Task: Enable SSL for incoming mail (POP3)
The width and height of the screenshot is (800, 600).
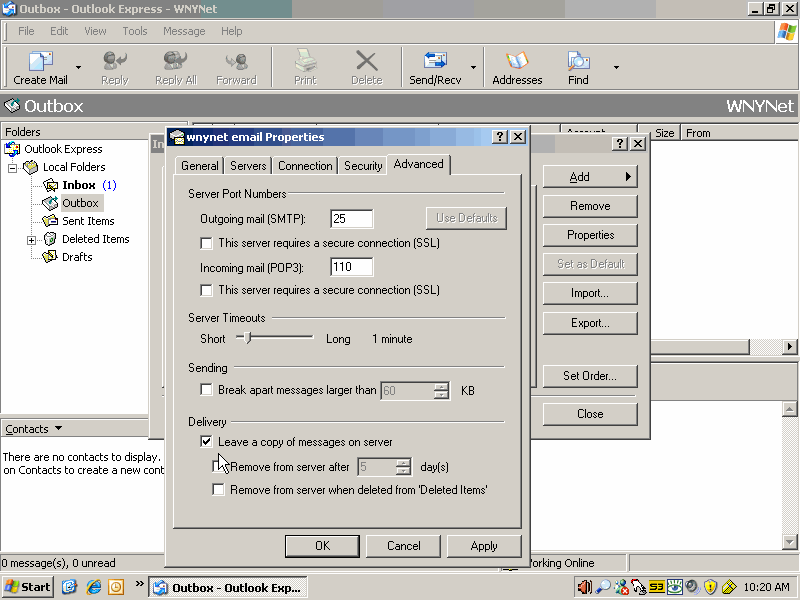Action: (207, 290)
